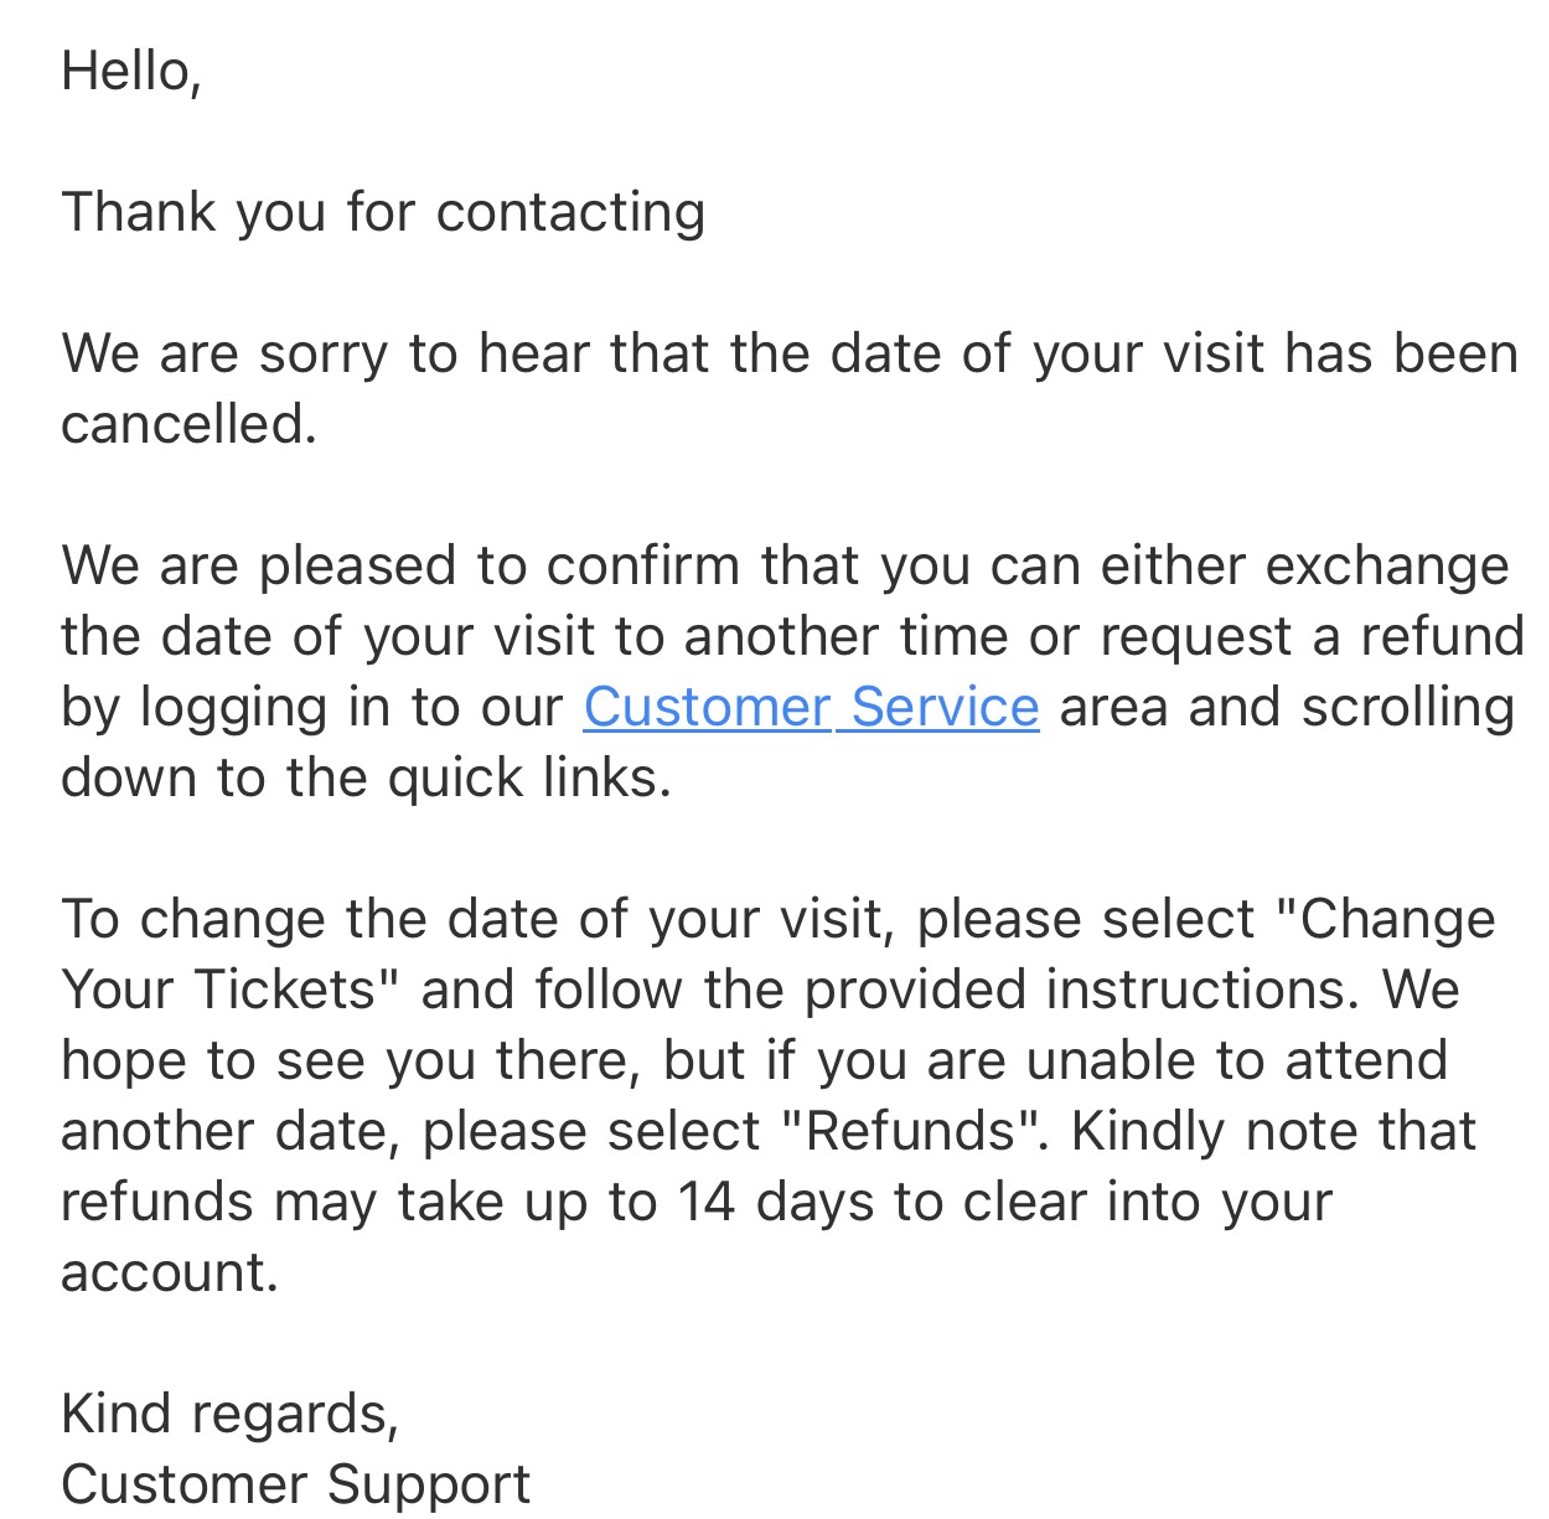Viewport: 1549px width, 1519px height.
Task: Click the "down to the quick links." line
Action: [366, 778]
